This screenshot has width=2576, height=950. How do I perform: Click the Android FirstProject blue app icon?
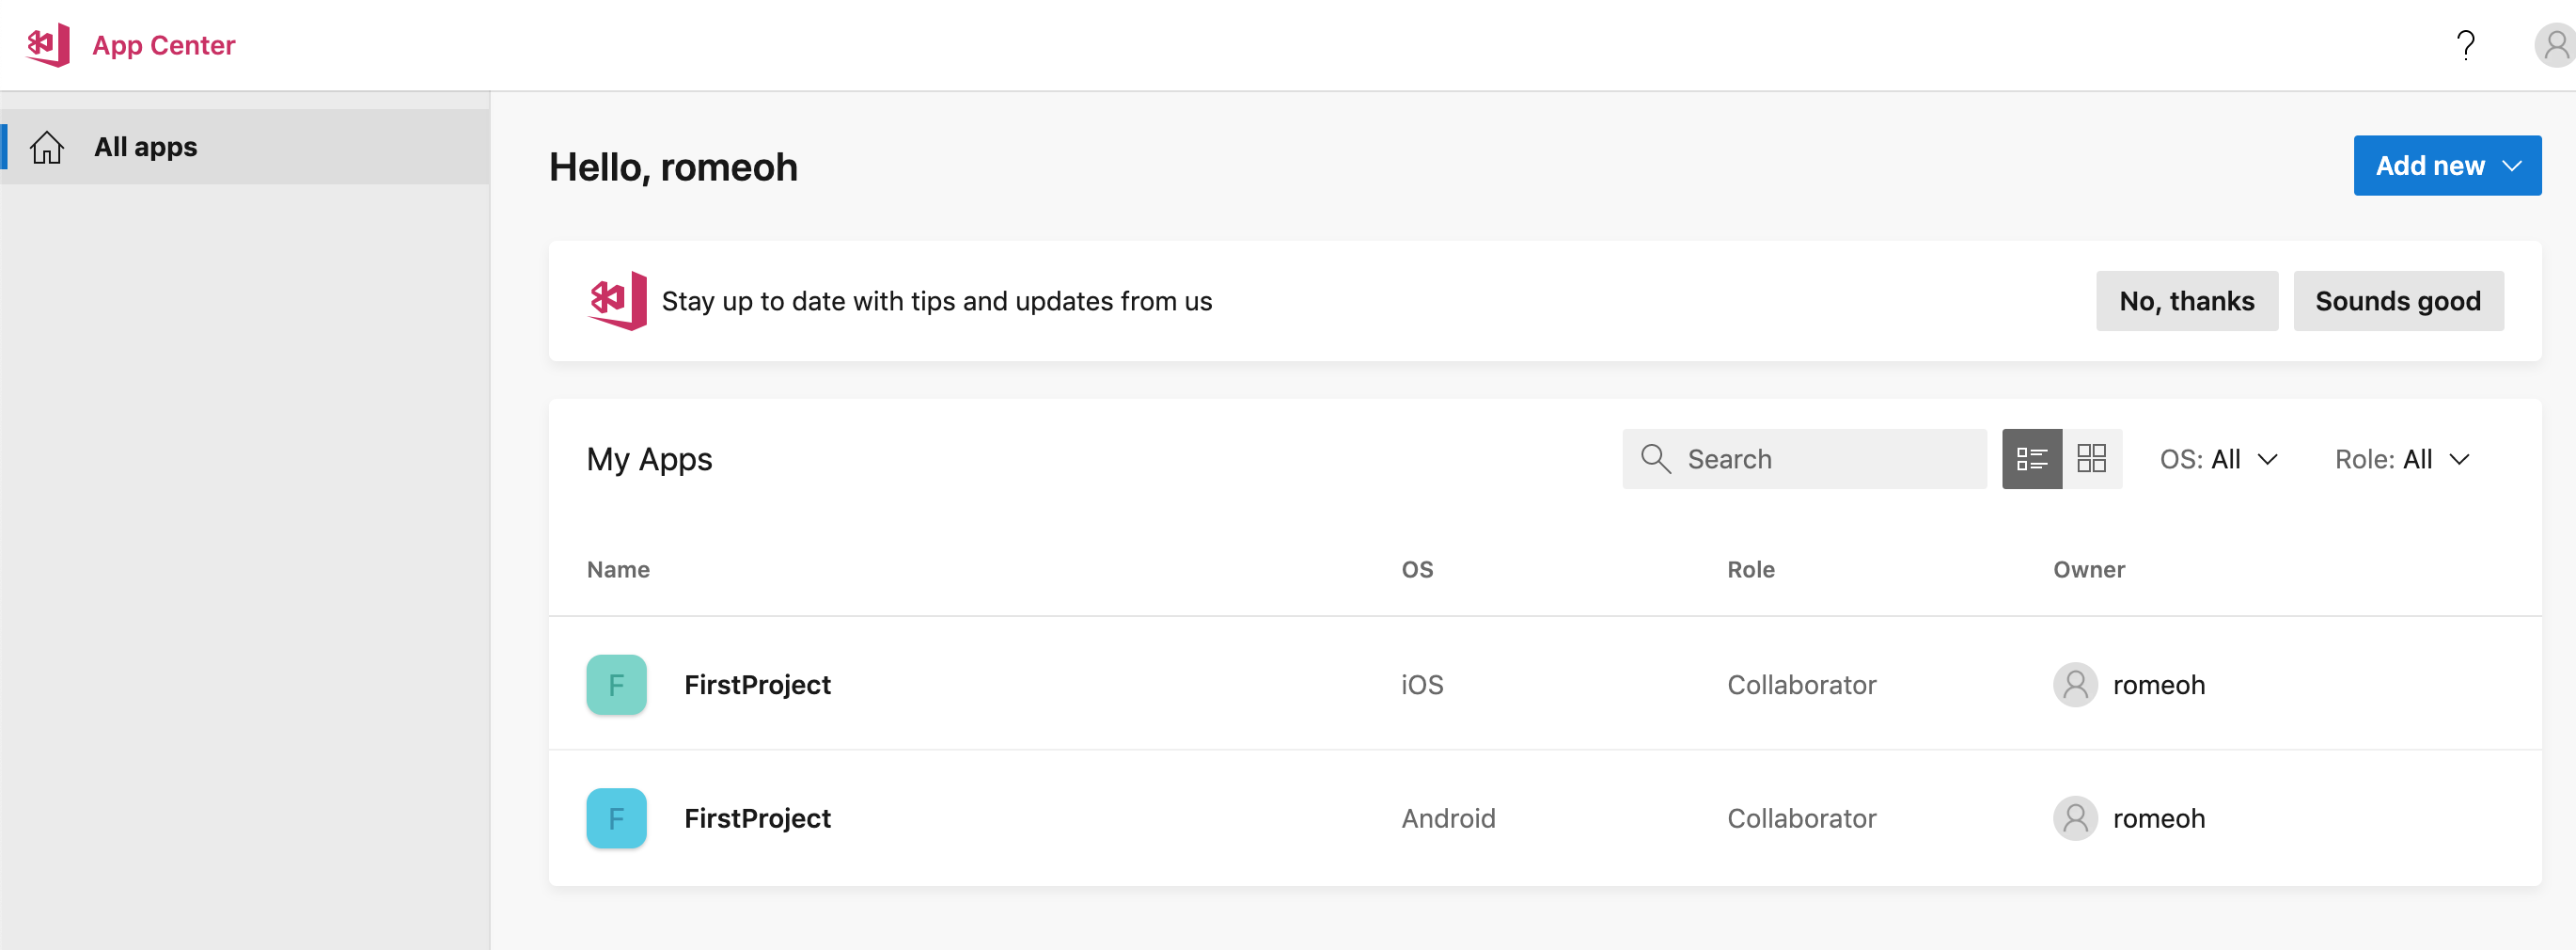[616, 819]
